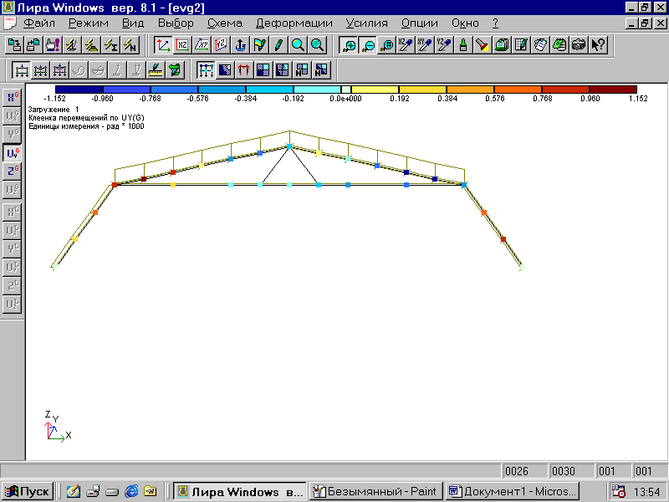Switch to YZ plane projection

[x=221, y=45]
